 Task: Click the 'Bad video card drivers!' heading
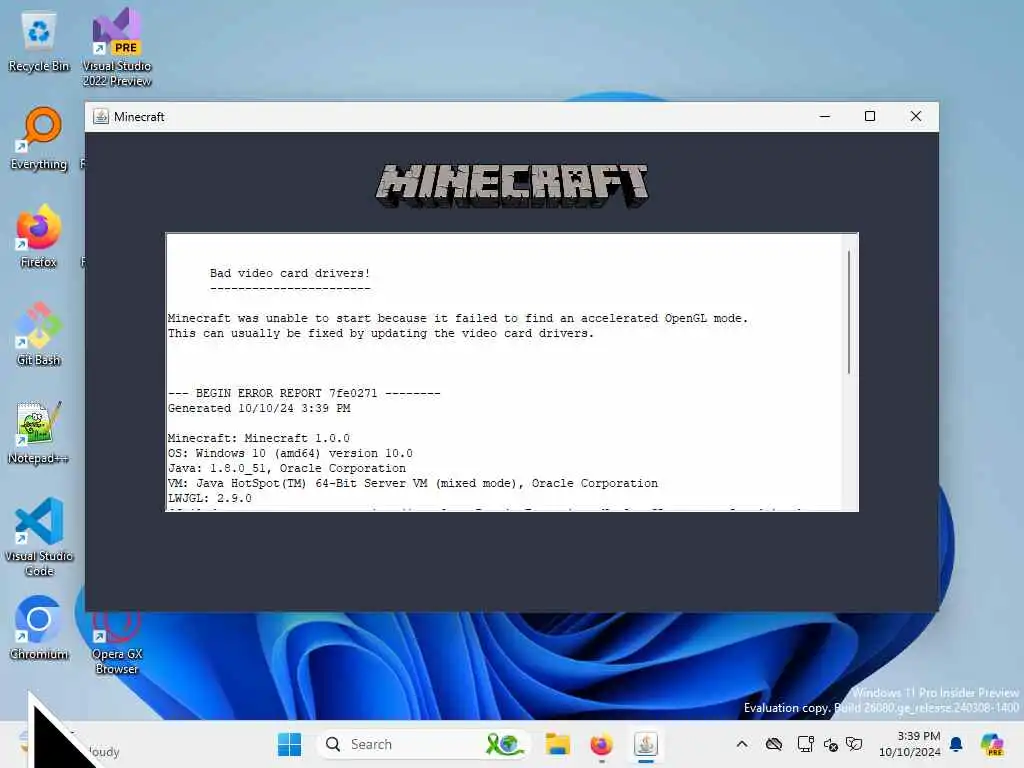pyautogui.click(x=290, y=273)
